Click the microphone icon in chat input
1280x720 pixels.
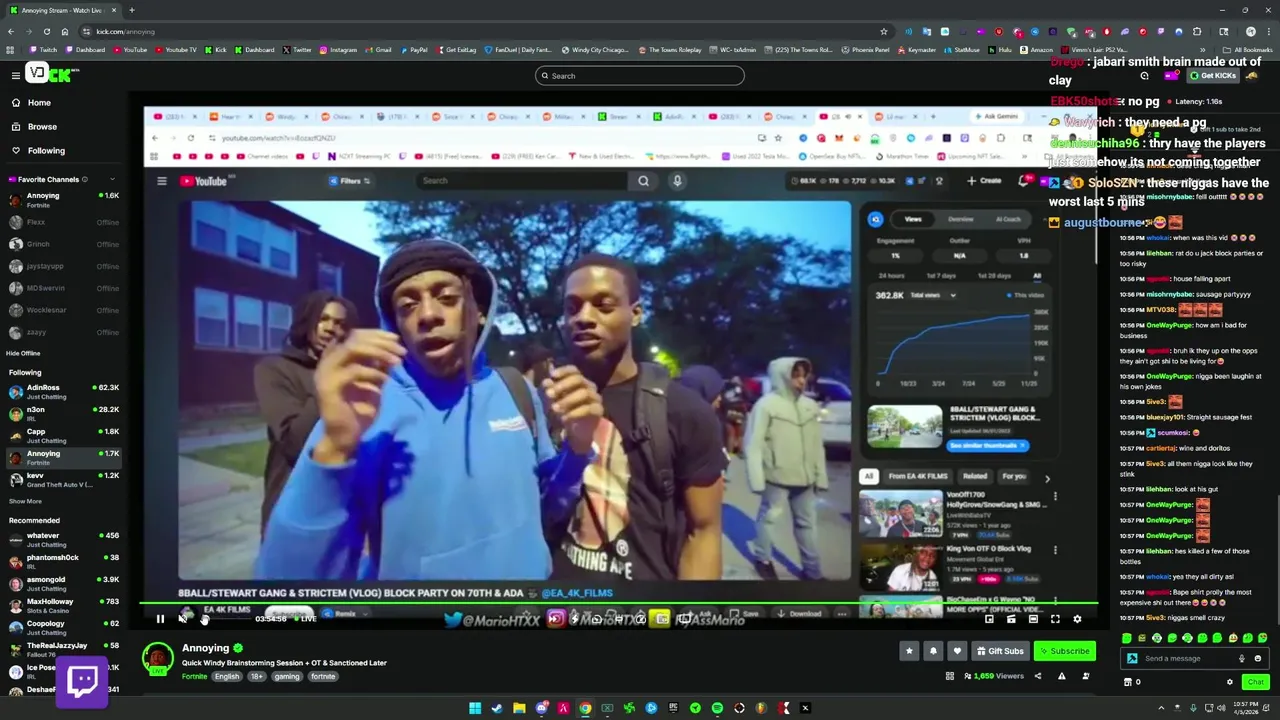click(x=1242, y=658)
